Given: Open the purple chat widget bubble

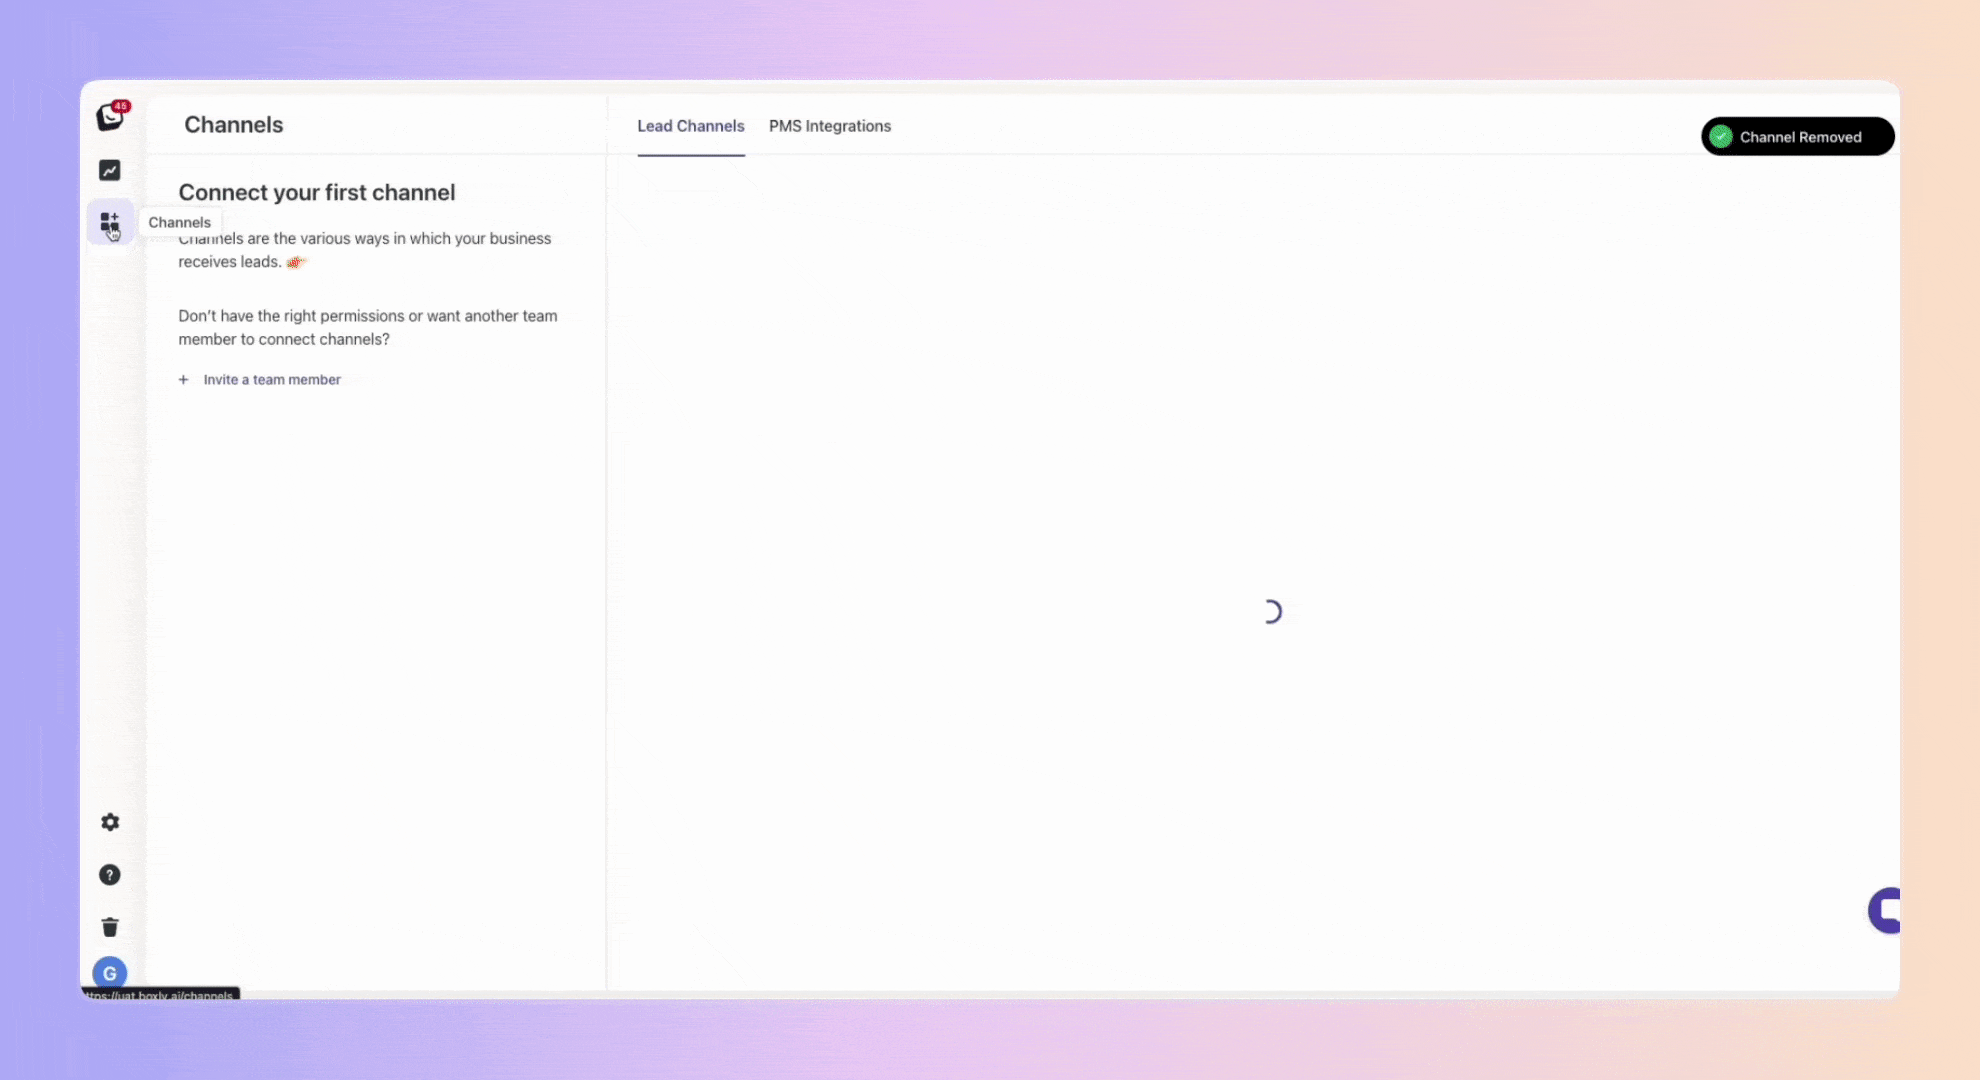Looking at the screenshot, I should click(1884, 910).
